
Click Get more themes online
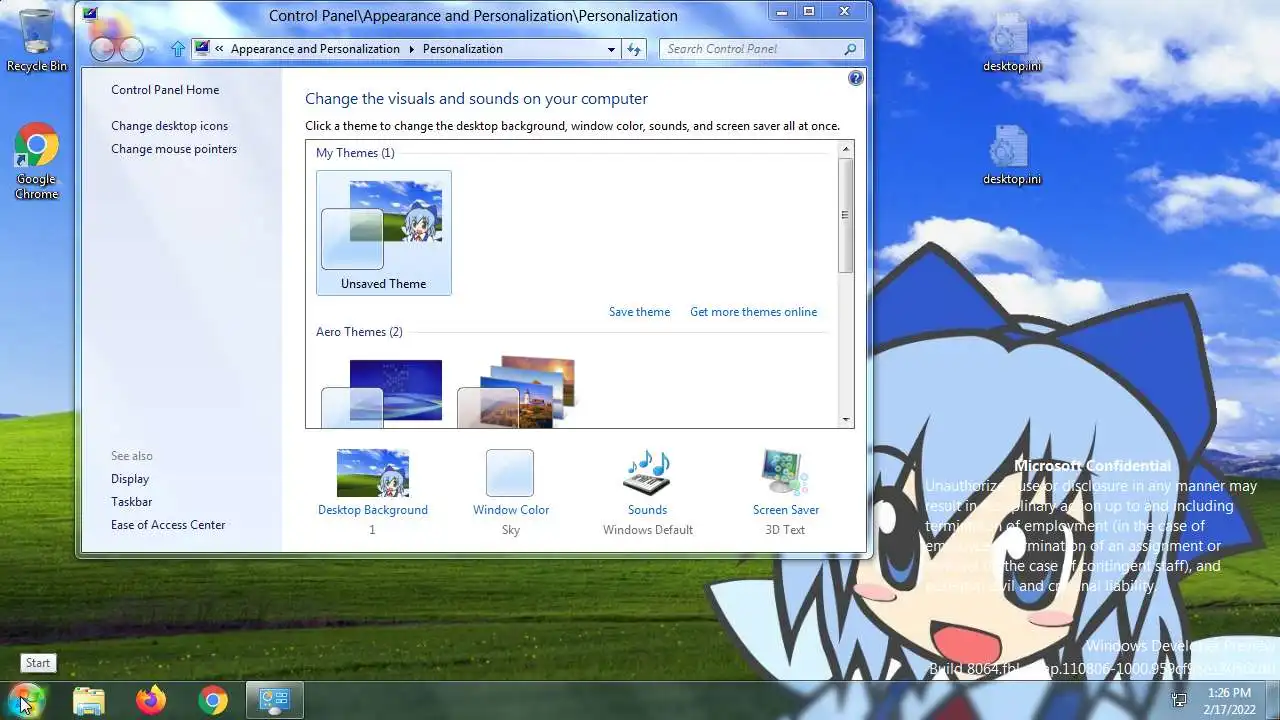753,311
